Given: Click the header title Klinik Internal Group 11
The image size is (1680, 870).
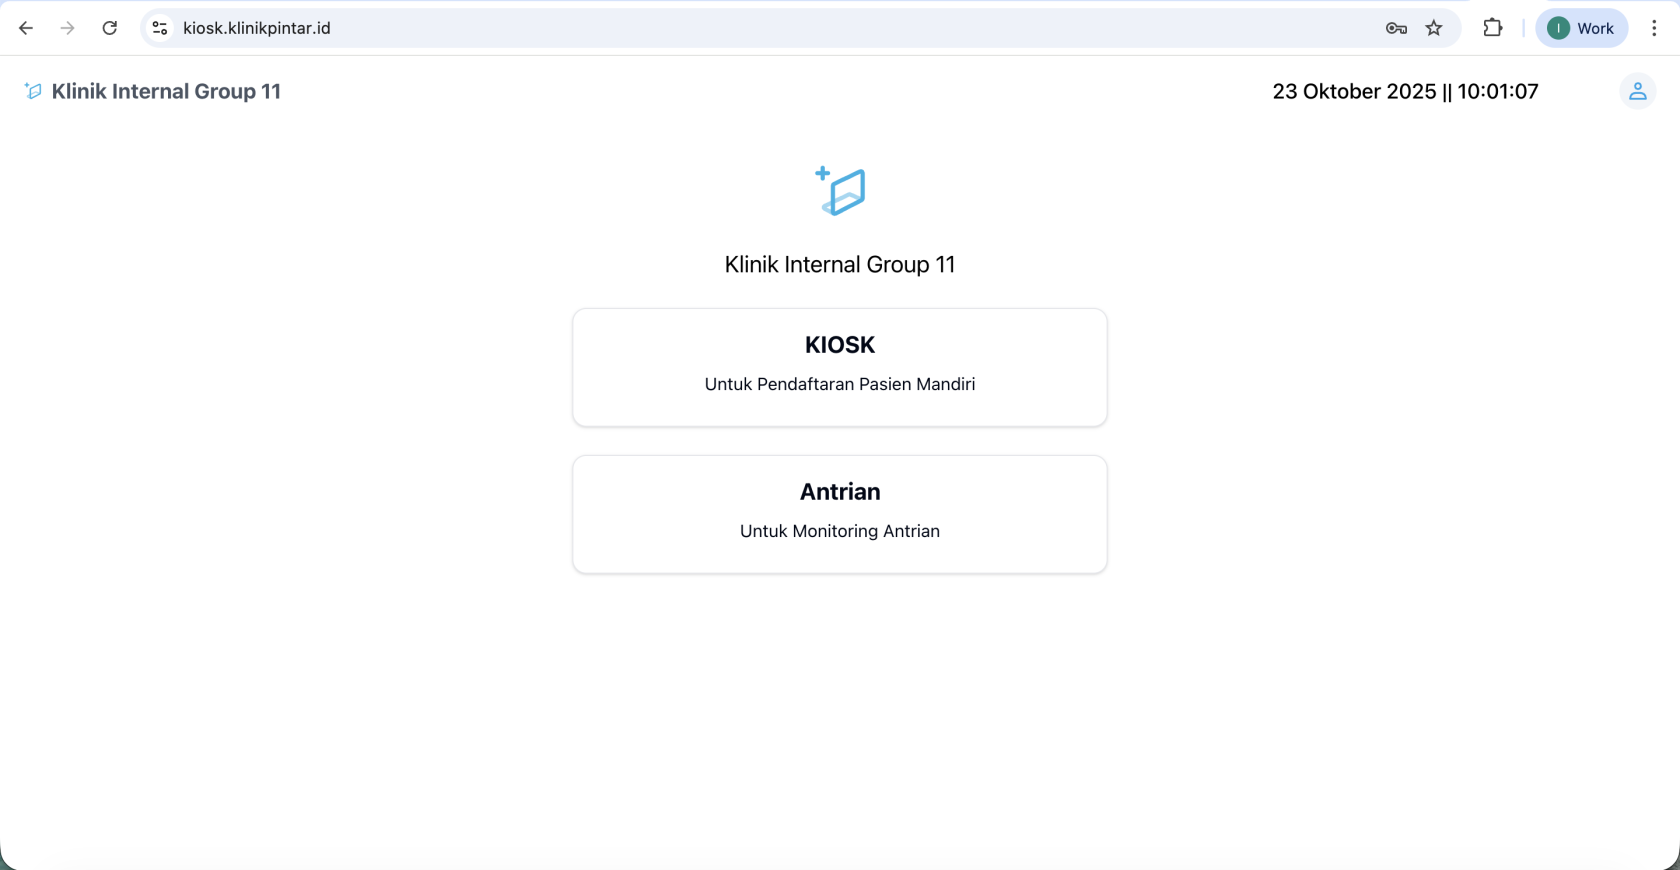Looking at the screenshot, I should 166,91.
